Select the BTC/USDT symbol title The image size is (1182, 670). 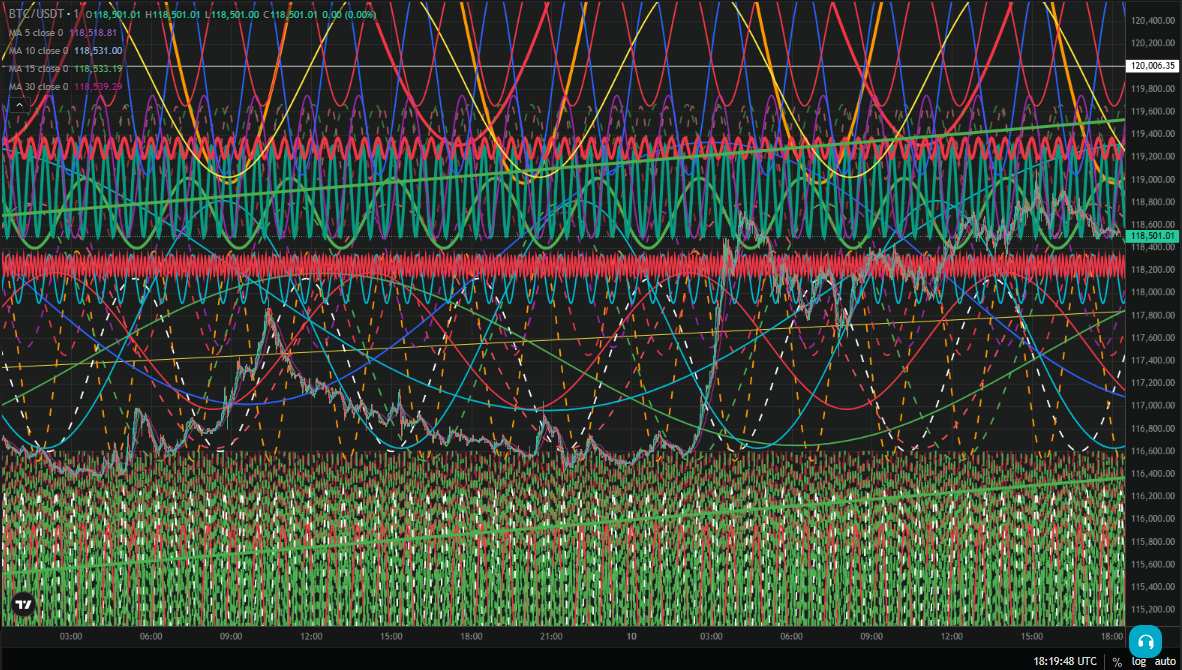click(x=36, y=14)
